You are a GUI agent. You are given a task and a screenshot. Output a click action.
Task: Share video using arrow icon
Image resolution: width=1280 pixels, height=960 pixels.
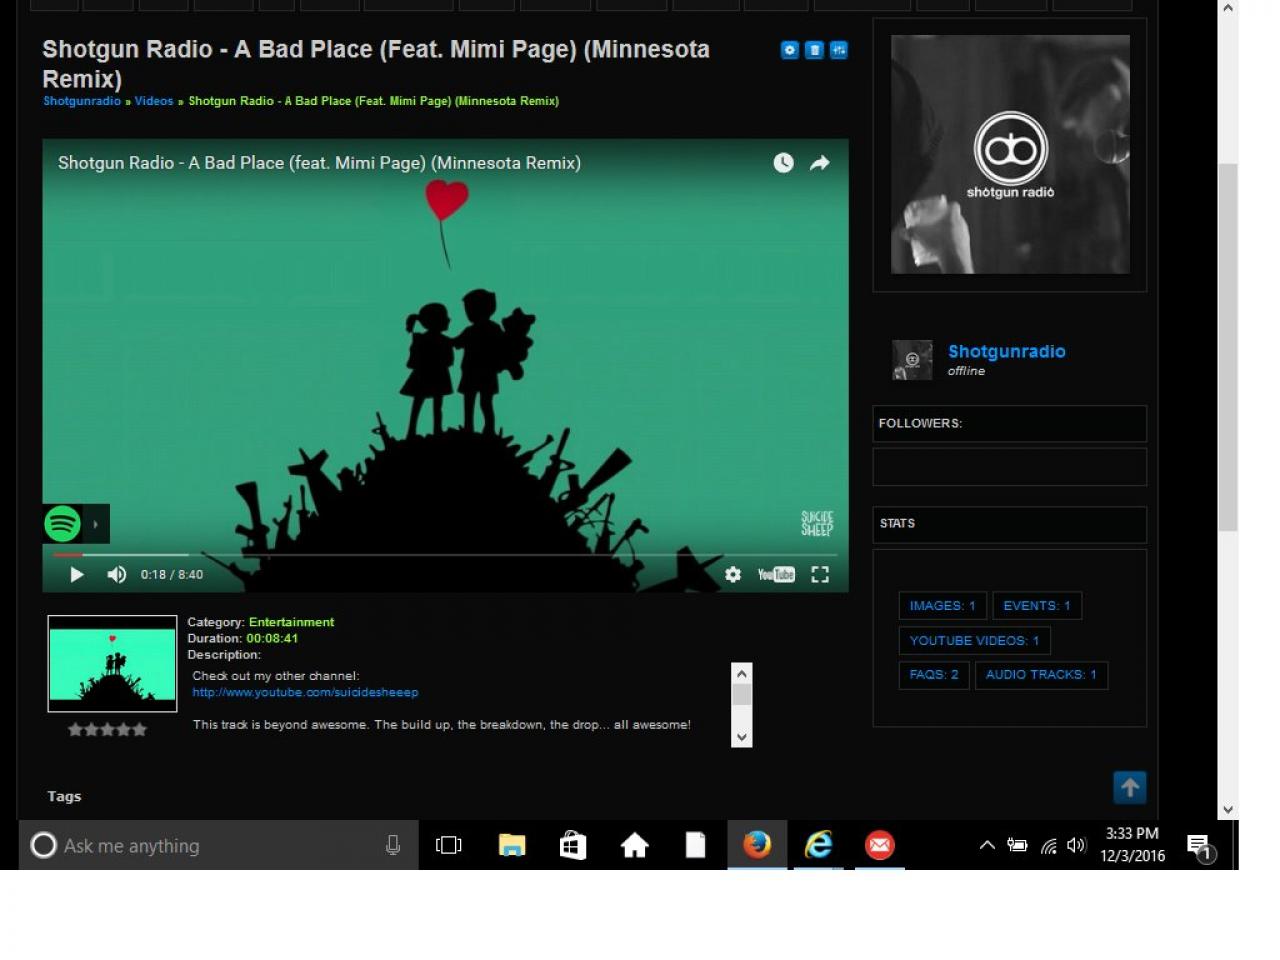tap(820, 163)
